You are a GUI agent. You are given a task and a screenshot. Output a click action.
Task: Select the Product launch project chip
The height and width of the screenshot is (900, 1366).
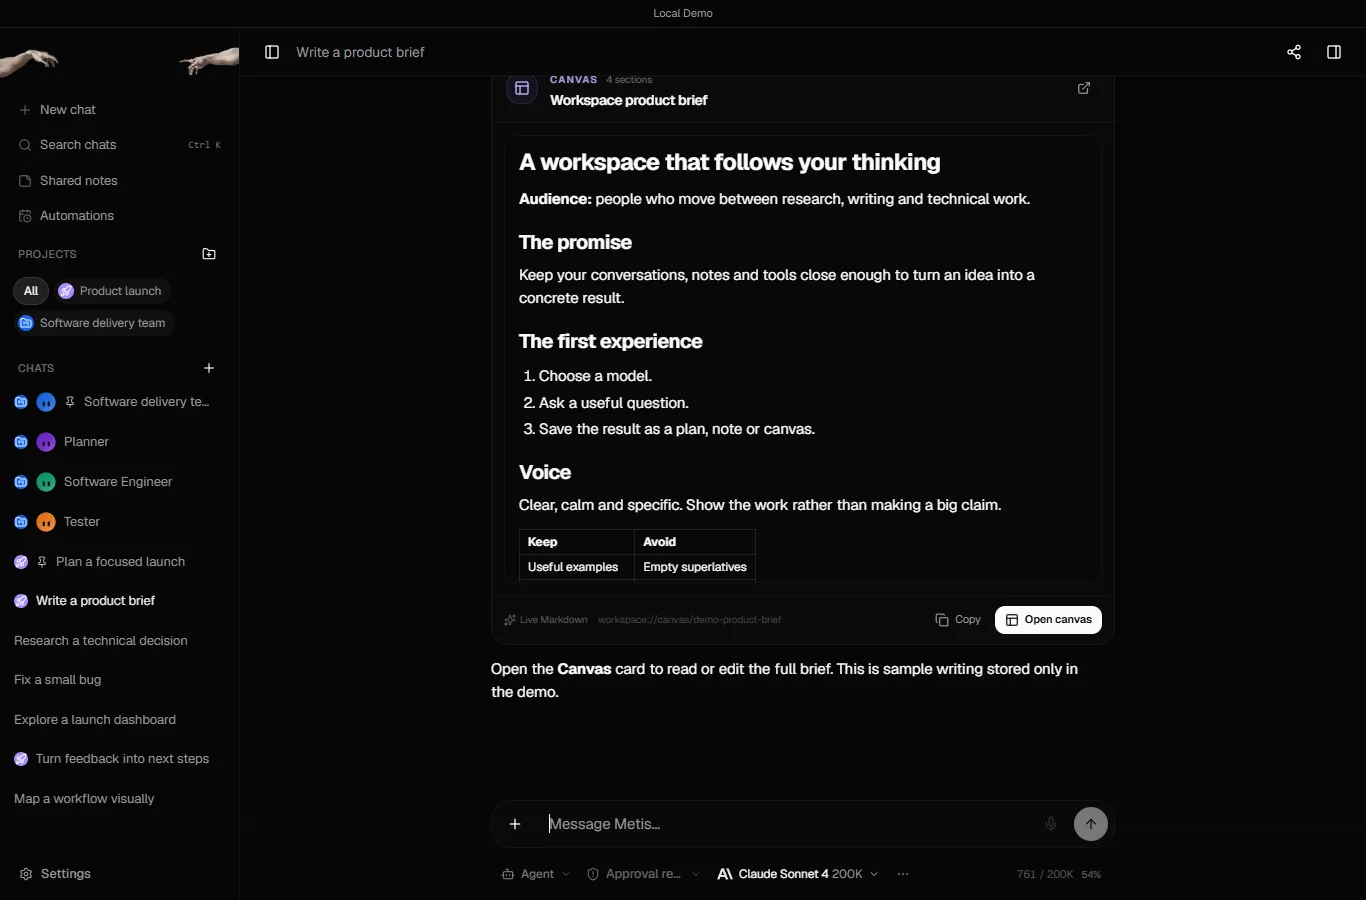111,291
